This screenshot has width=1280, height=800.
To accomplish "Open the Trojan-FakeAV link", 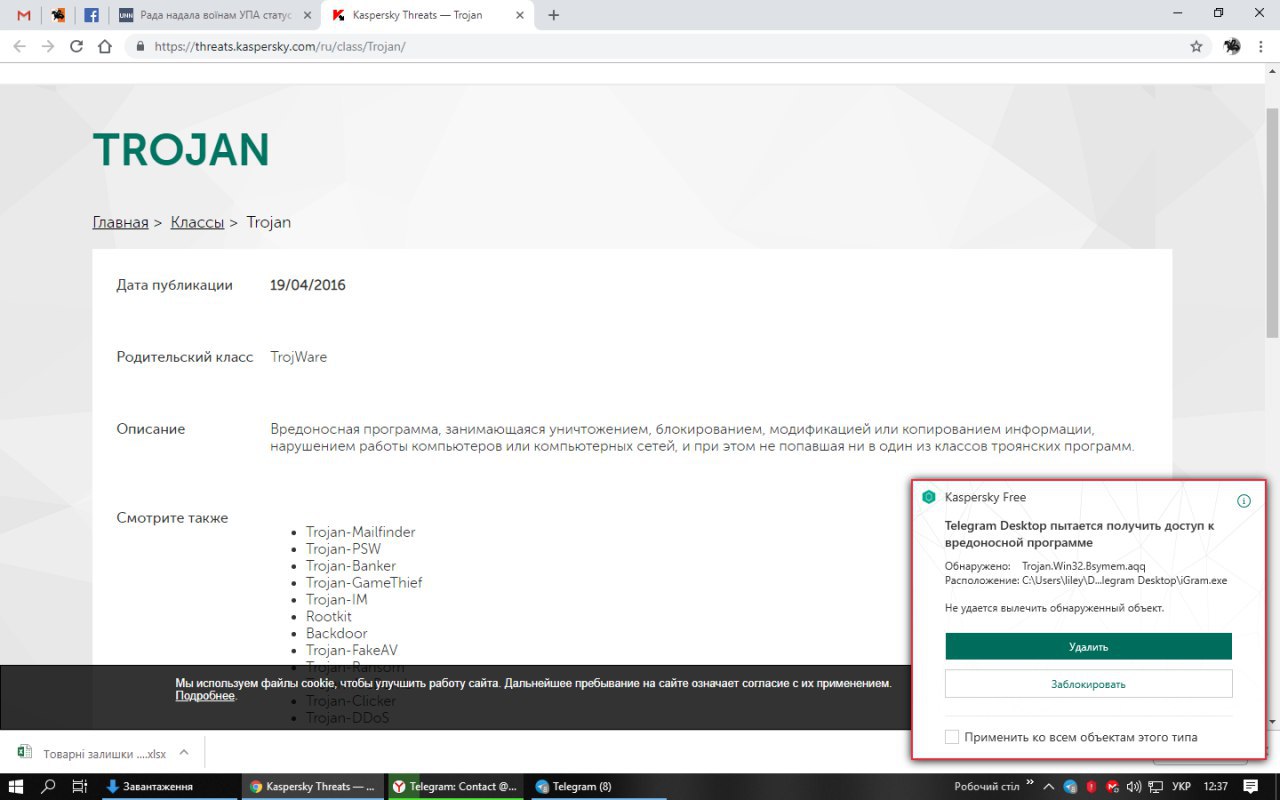I will click(x=352, y=650).
